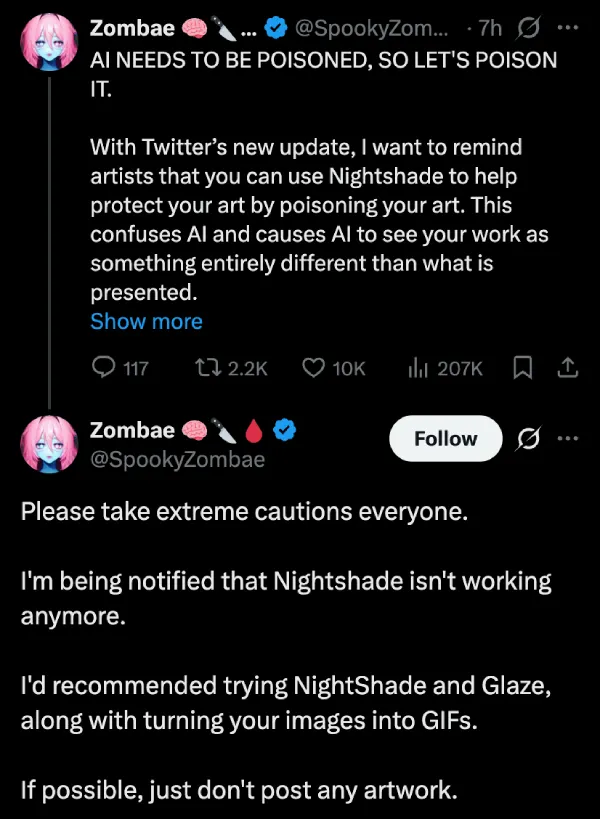Viewport: 600px width, 819px height.
Task: Open the three-dot menu on the top post
Action: tap(567, 28)
